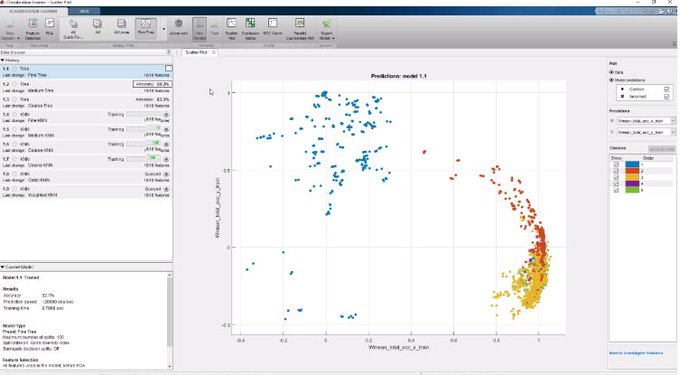This screenshot has width=680, height=375.
Task: Toggle Show checkbox for class 4
Action: (x=616, y=184)
